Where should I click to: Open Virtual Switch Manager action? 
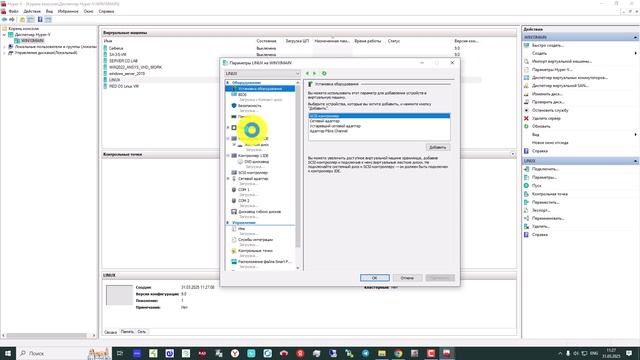tap(569, 78)
